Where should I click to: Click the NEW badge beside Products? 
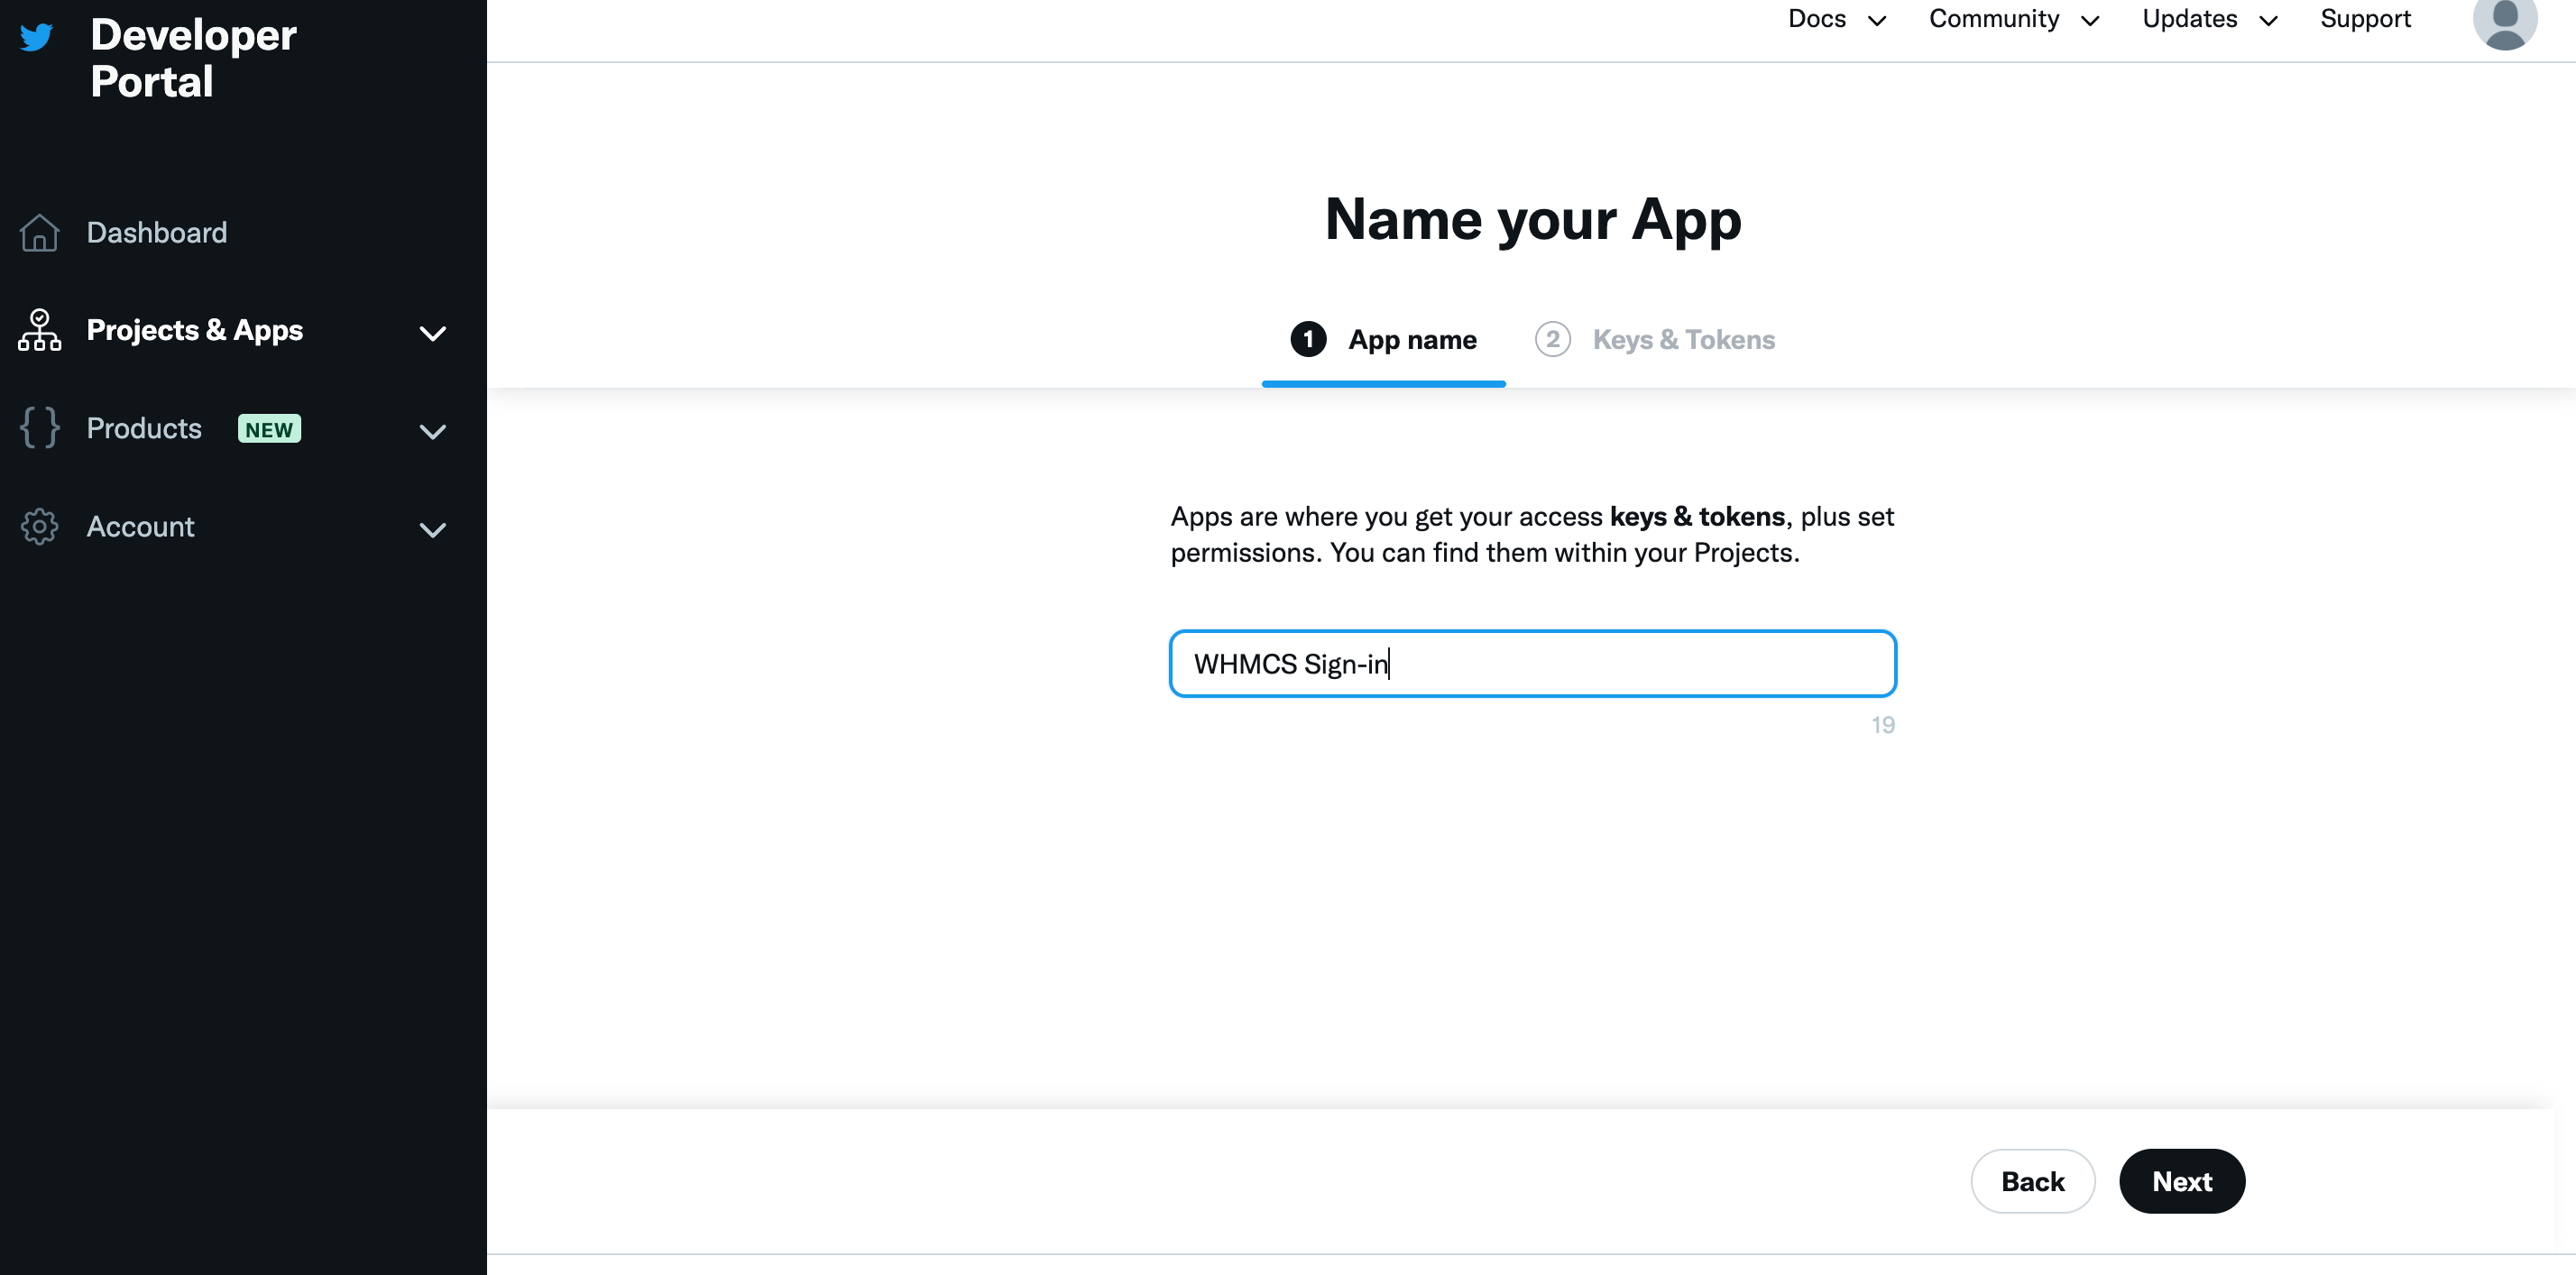[269, 429]
